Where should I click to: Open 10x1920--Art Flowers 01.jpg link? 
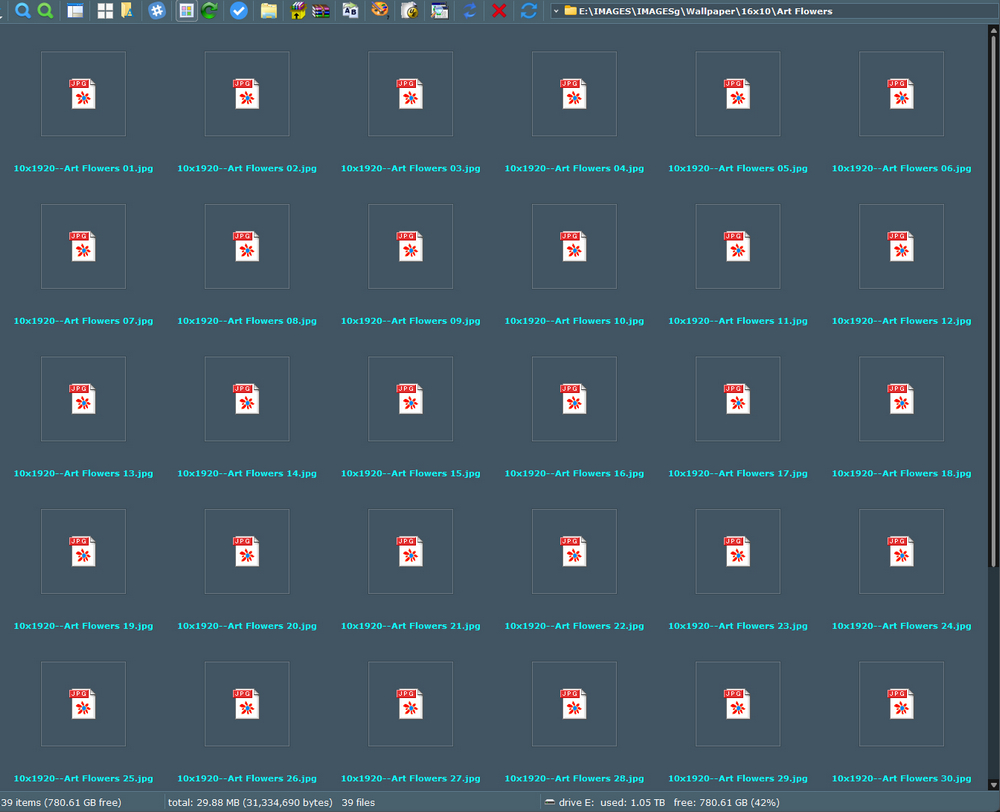click(x=83, y=168)
